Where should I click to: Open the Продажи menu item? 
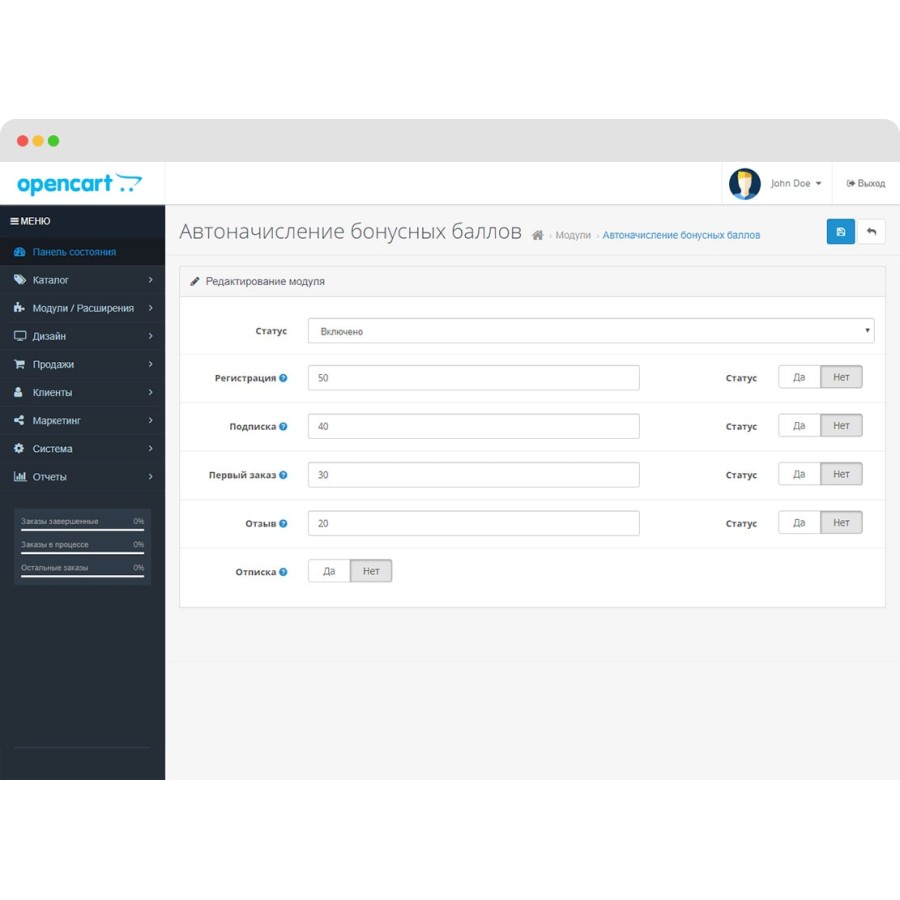coord(83,364)
